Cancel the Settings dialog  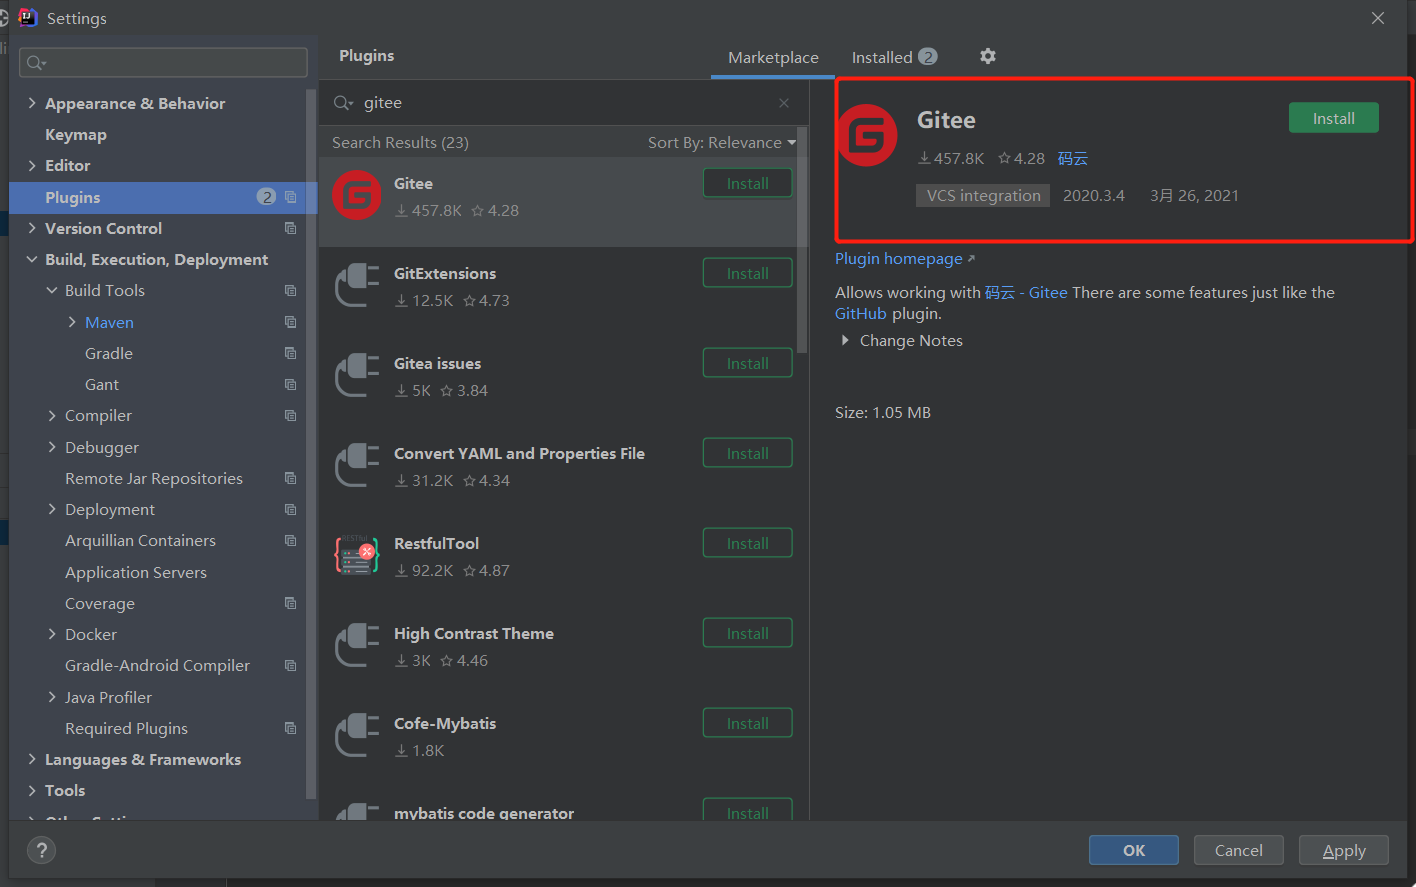[1239, 850]
